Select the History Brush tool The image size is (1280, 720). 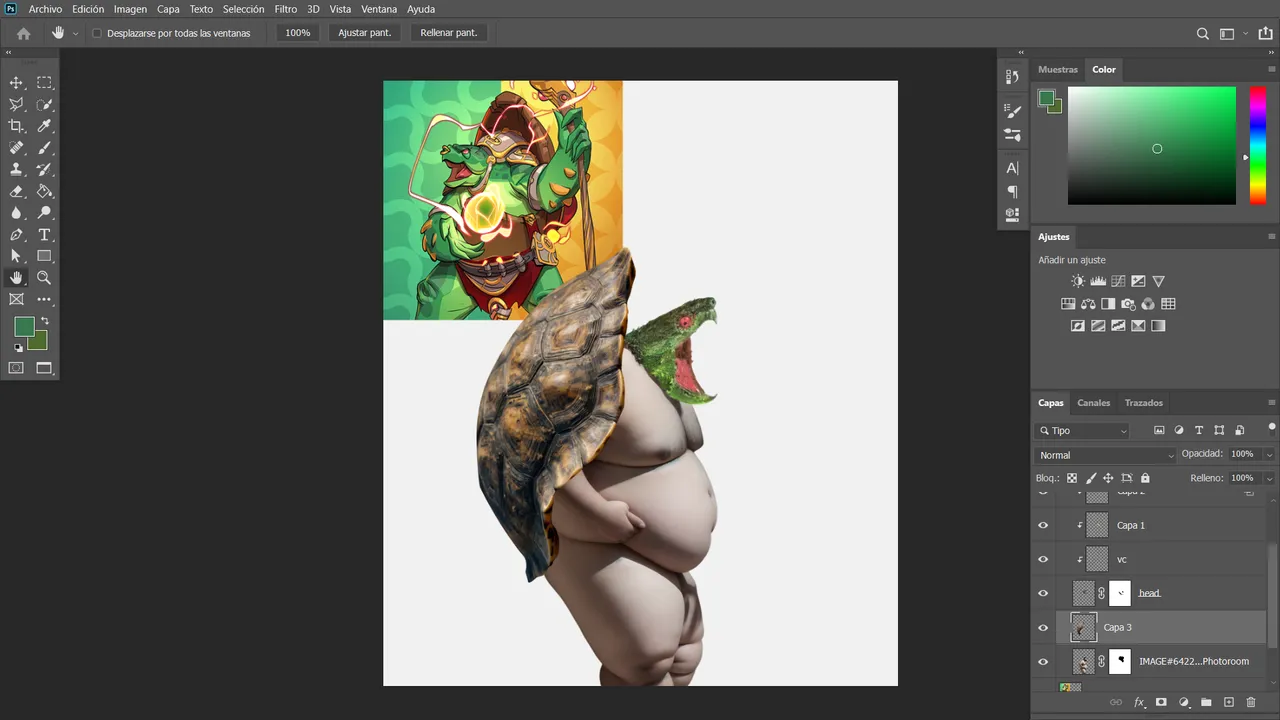(x=44, y=170)
